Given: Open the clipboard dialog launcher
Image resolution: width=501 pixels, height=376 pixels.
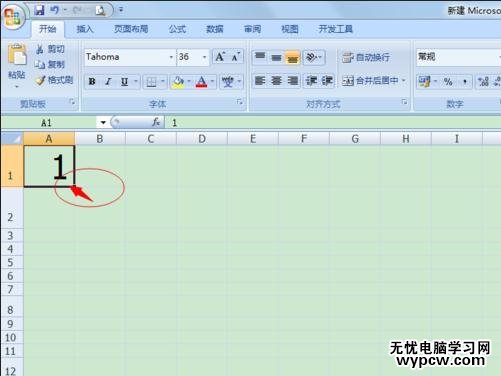Looking at the screenshot, I should tap(72, 102).
